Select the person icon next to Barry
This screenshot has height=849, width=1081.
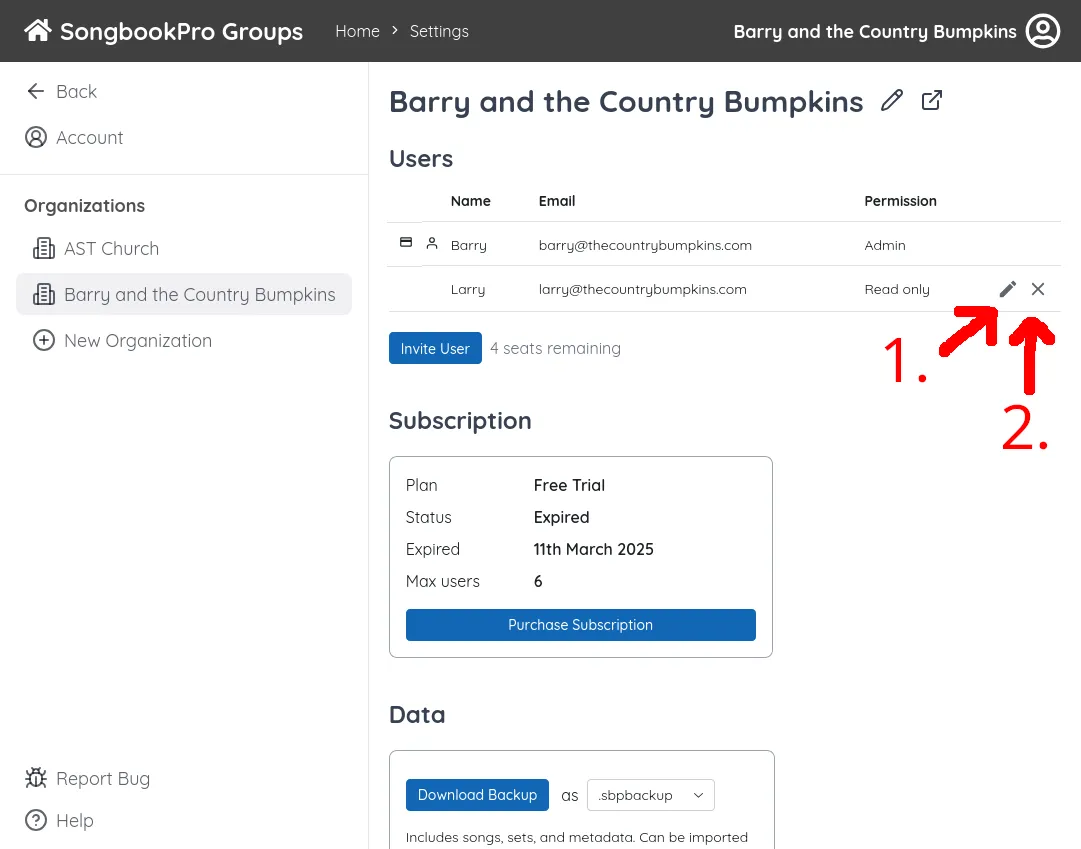point(433,243)
